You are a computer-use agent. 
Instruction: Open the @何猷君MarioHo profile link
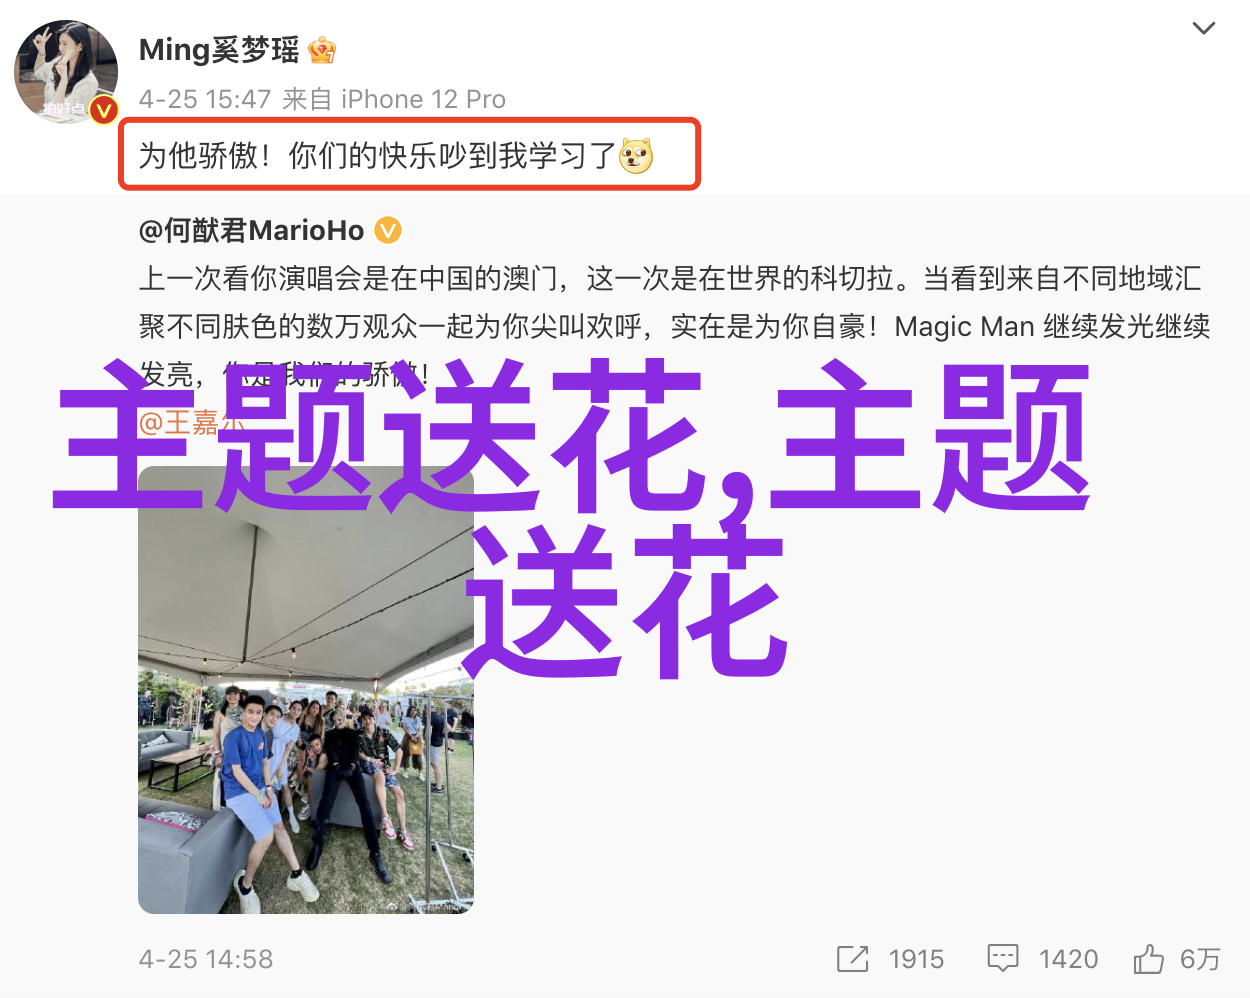tap(251, 230)
